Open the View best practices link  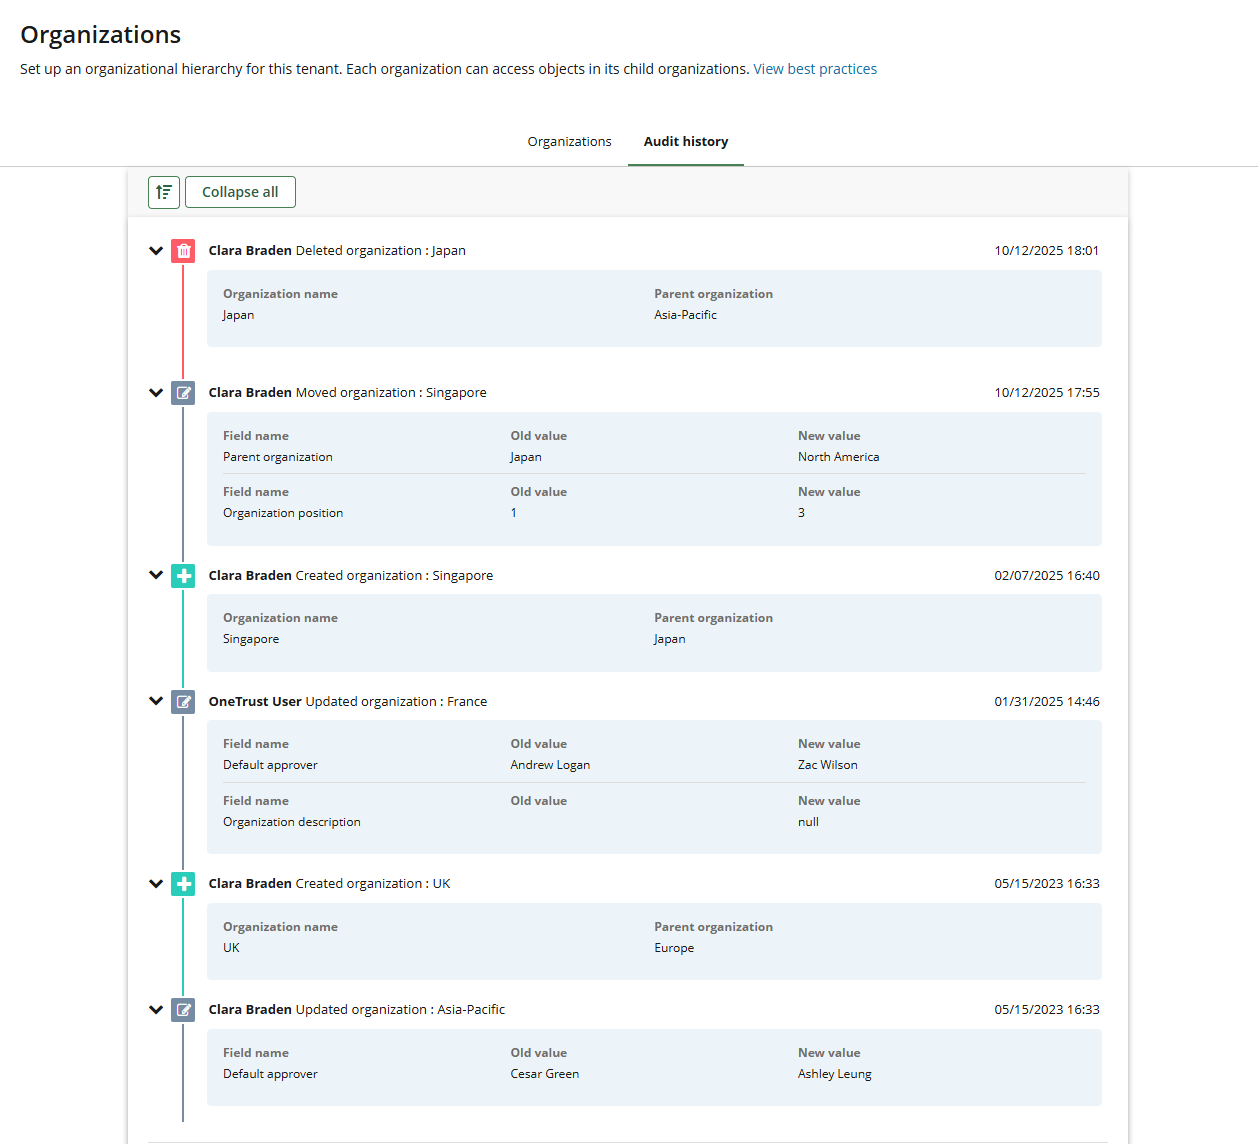click(x=814, y=69)
